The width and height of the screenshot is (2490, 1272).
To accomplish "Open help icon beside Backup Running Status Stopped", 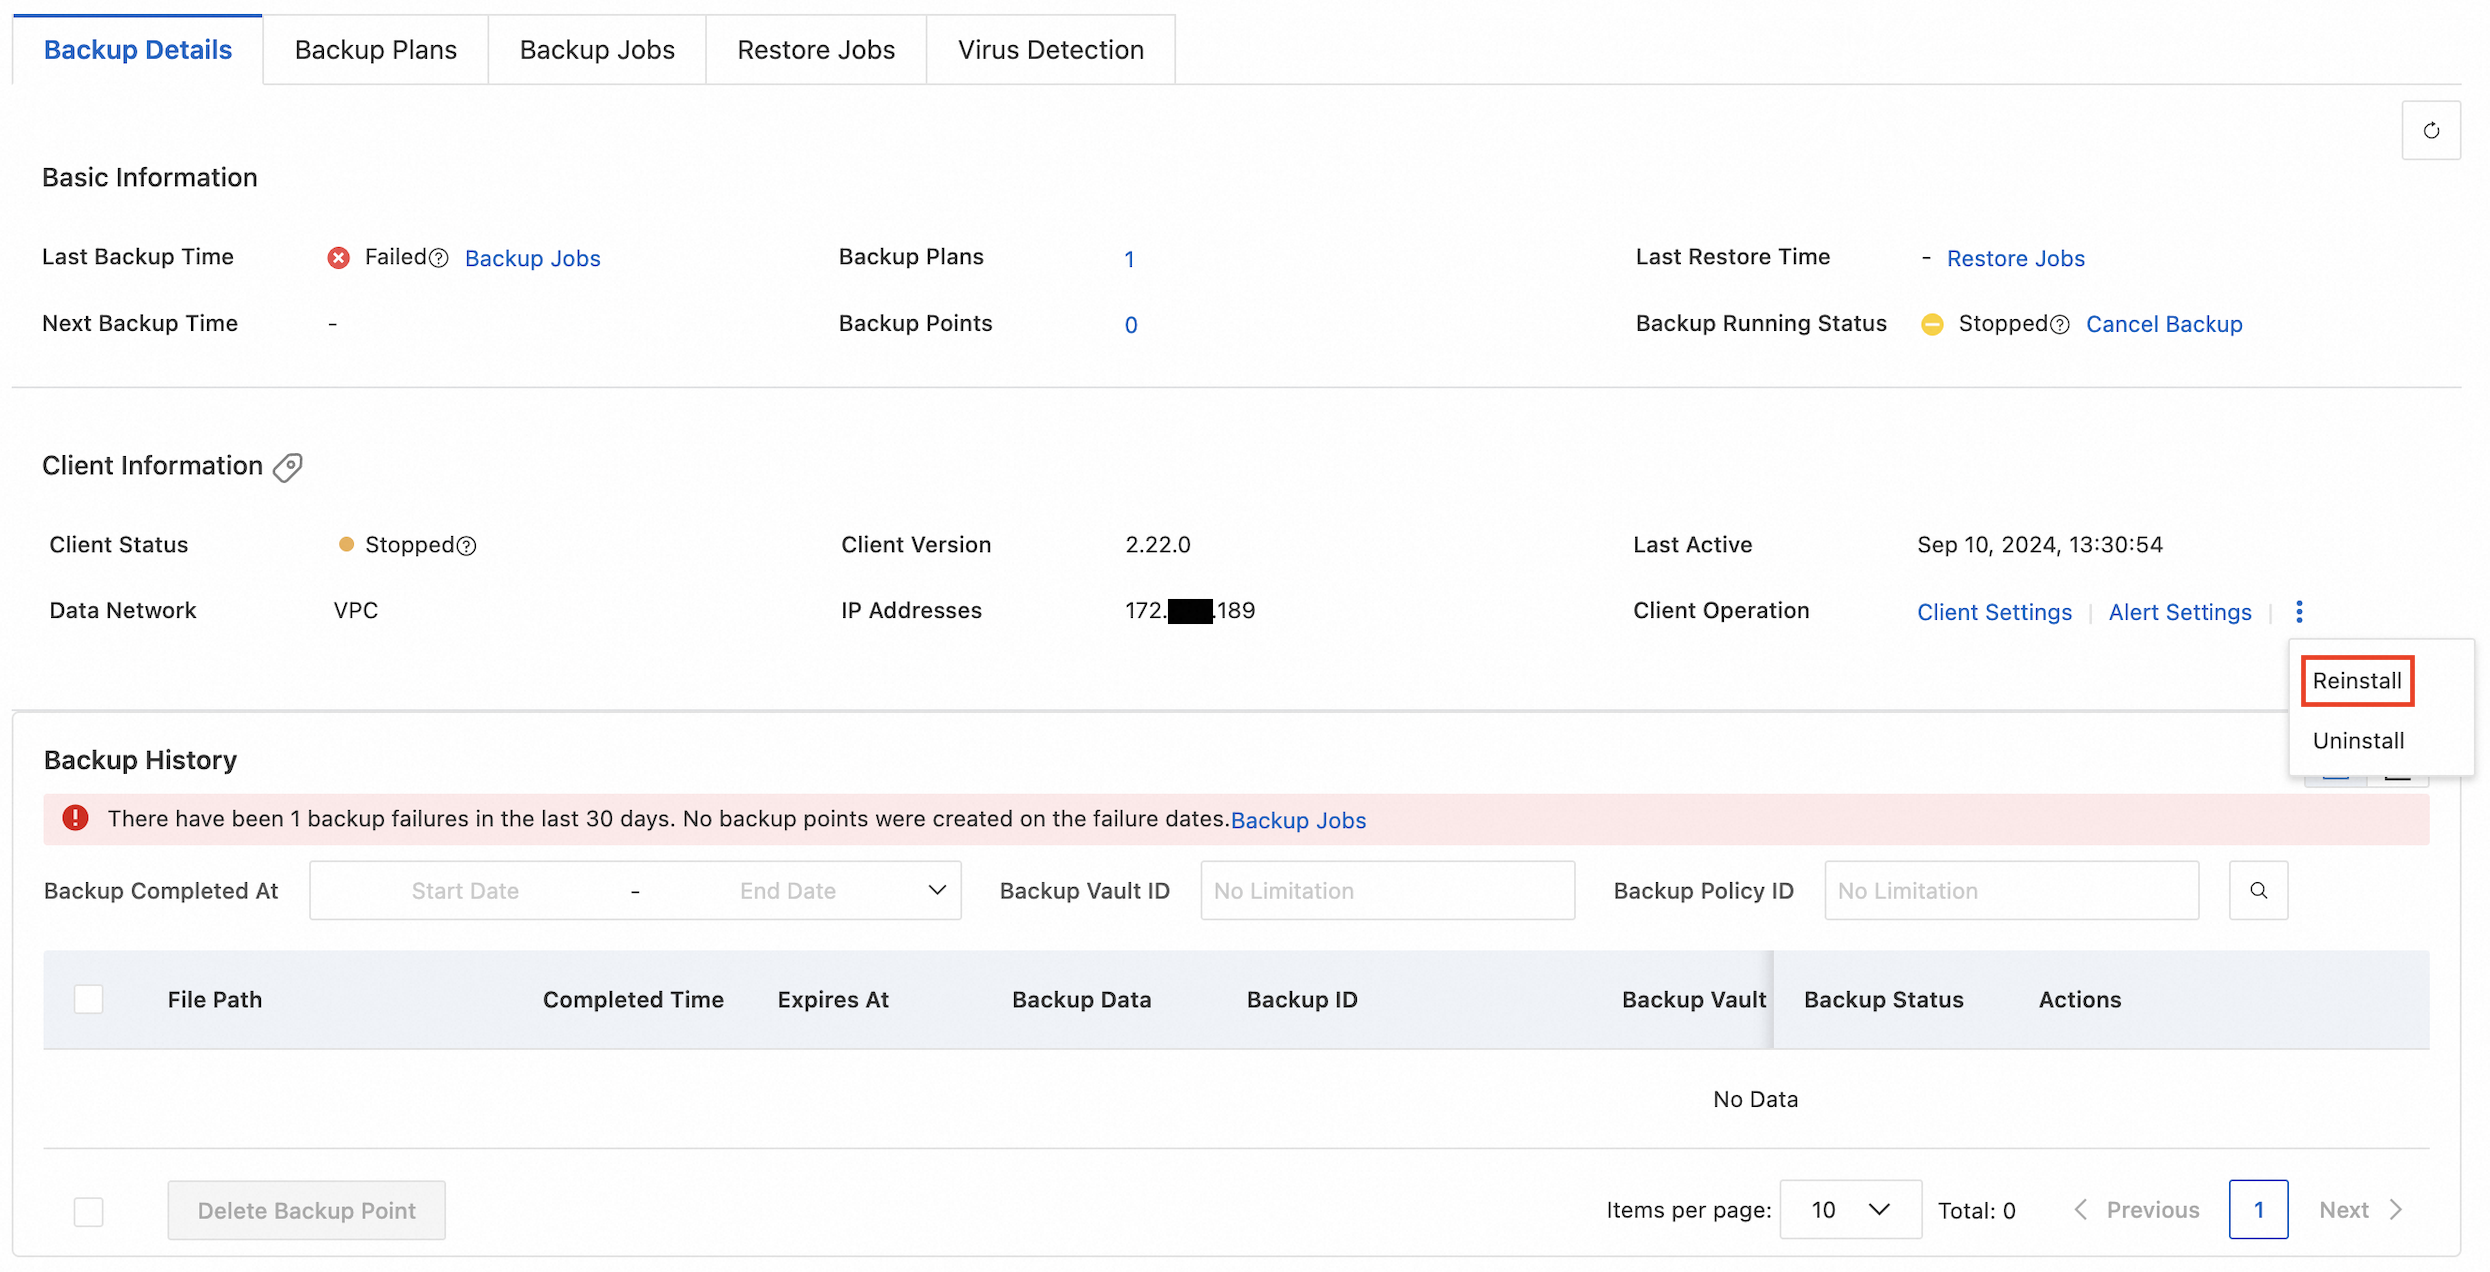I will coord(2059,324).
